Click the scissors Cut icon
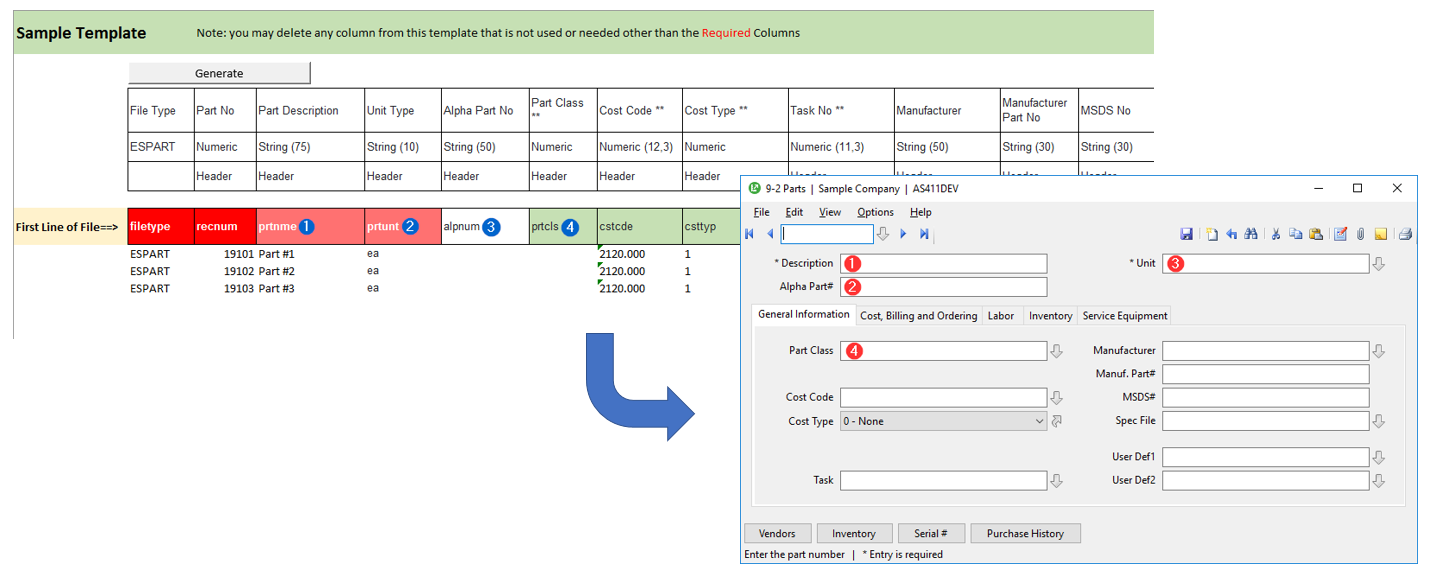This screenshot has height=581, width=1431. tap(1276, 234)
